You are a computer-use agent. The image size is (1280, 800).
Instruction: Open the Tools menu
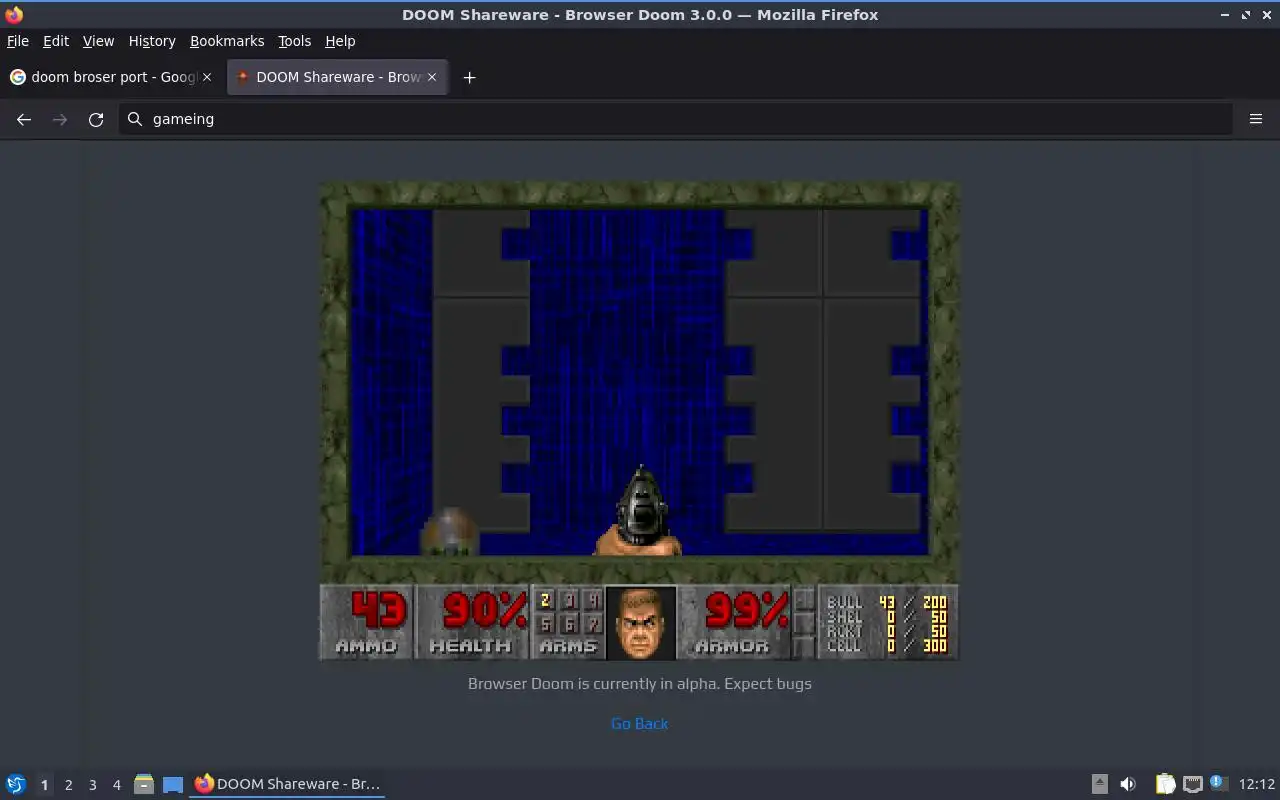click(x=294, y=41)
